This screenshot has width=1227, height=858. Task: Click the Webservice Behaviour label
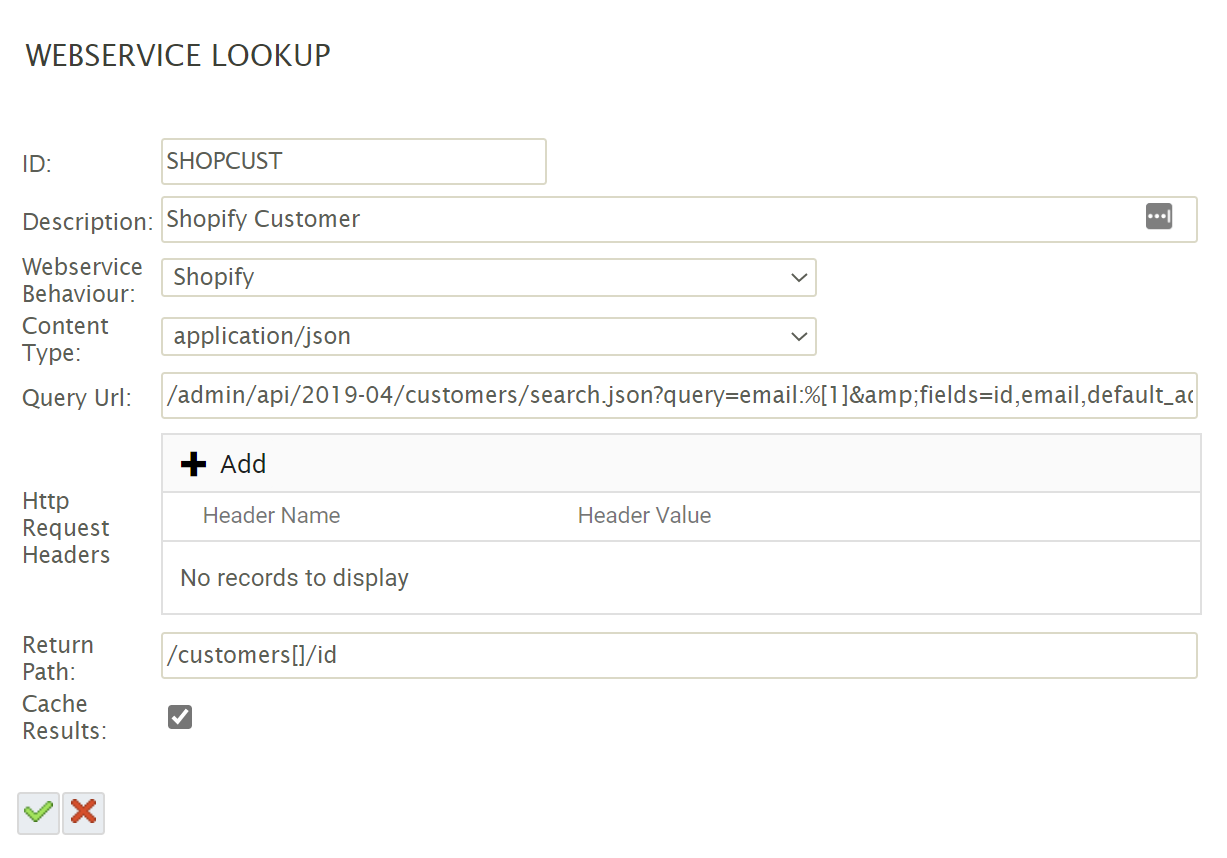pos(81,280)
